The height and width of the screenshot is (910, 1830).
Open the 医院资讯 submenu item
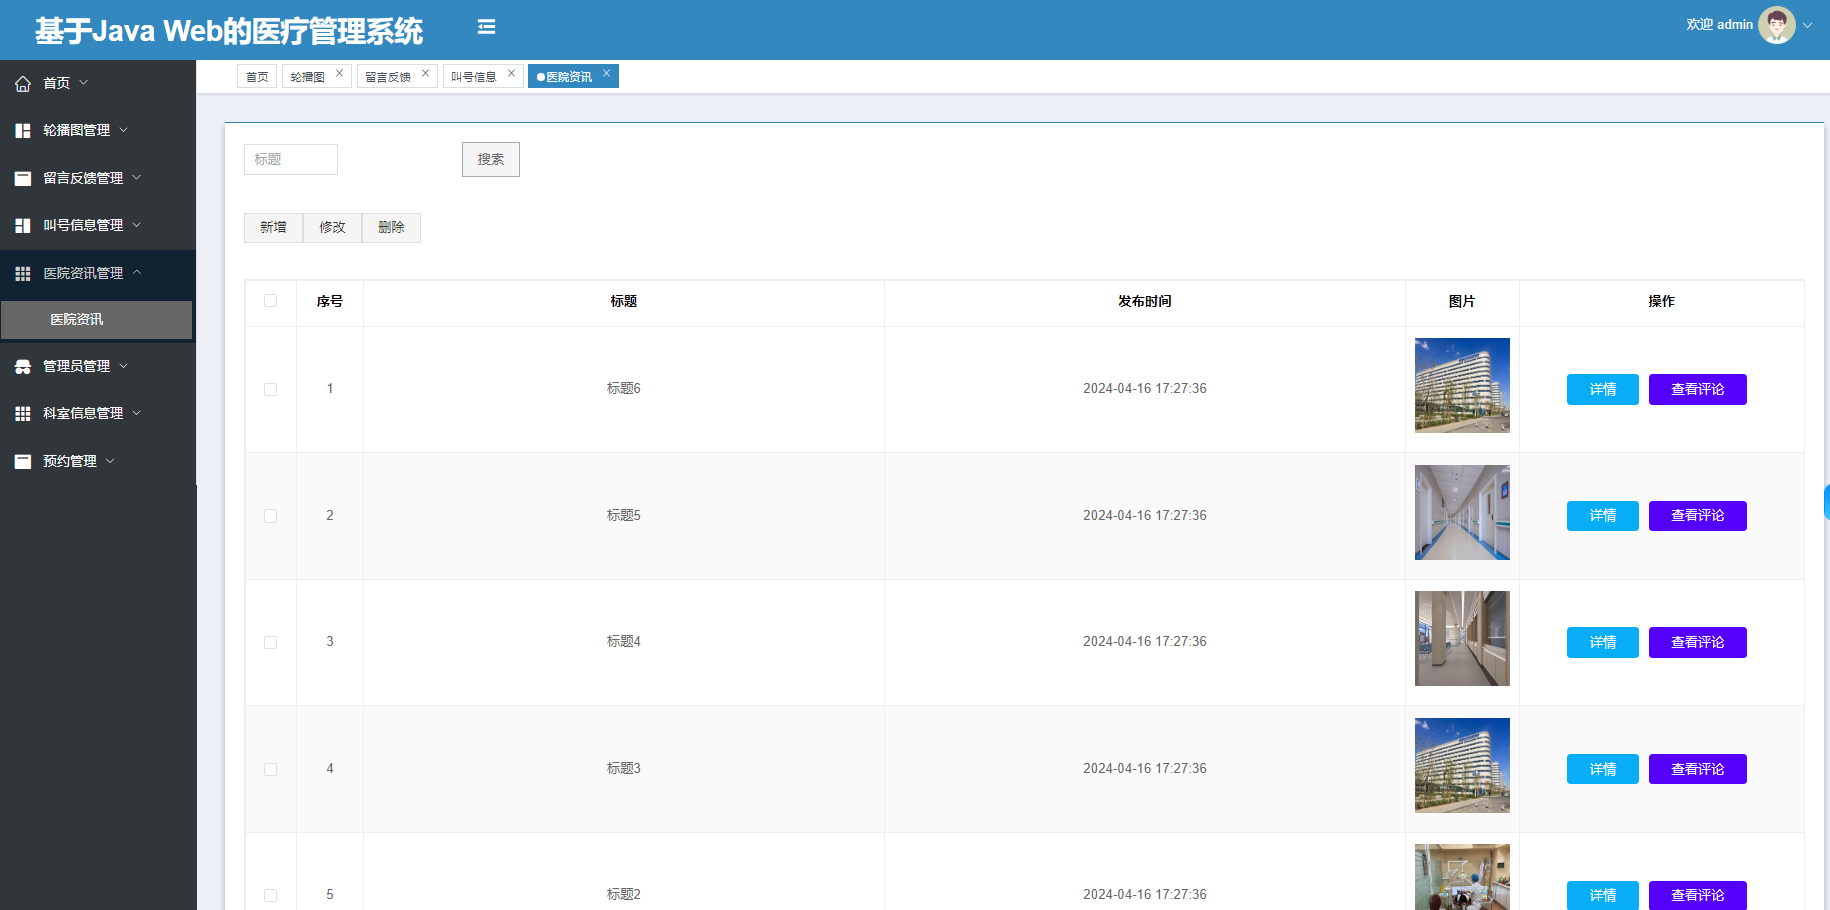(x=96, y=320)
